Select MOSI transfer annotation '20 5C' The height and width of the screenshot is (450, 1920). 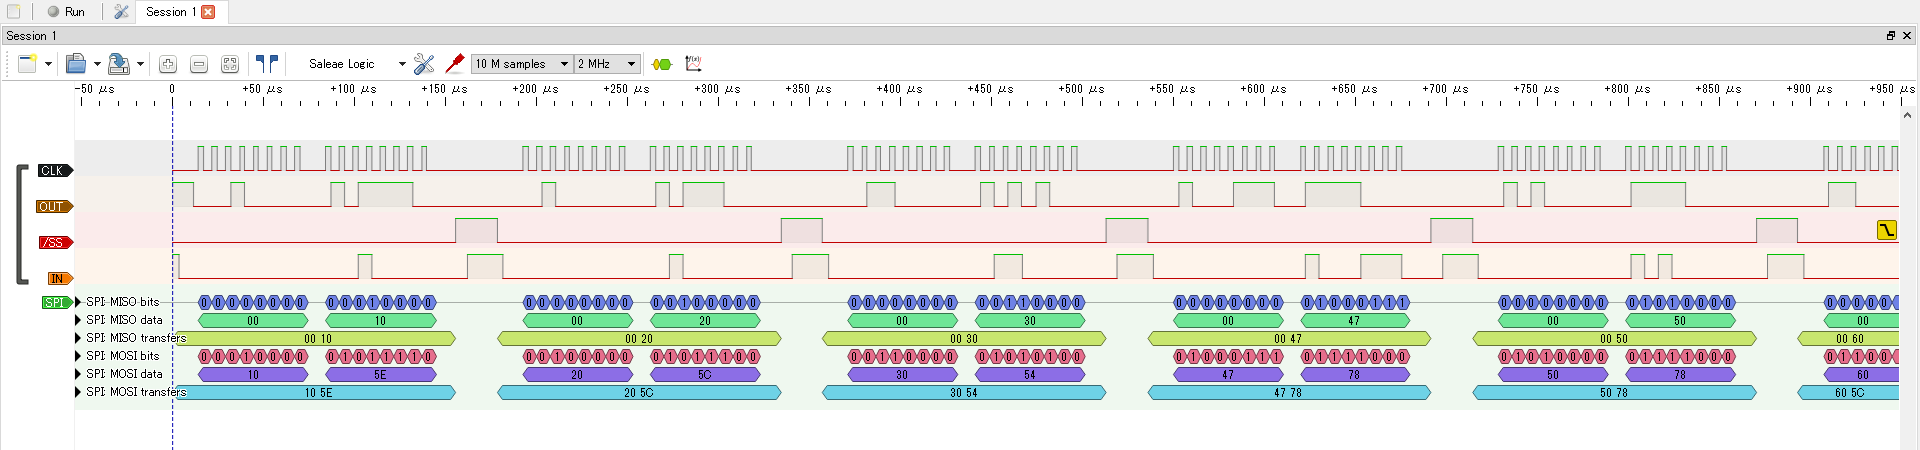[x=639, y=393]
